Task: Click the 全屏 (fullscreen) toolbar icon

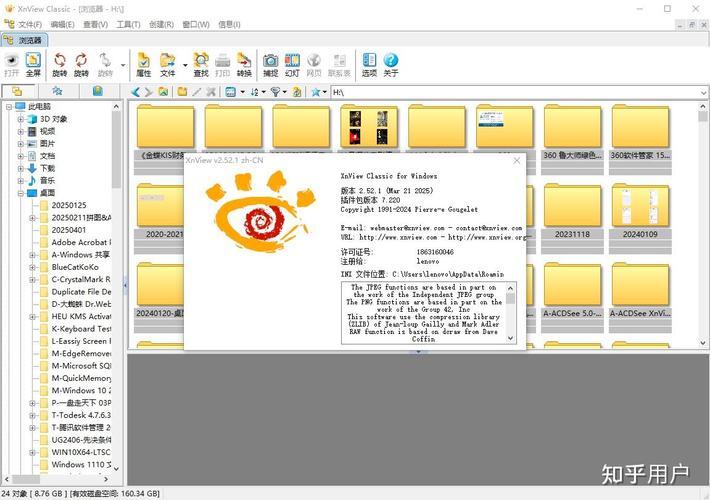Action: coord(33,64)
